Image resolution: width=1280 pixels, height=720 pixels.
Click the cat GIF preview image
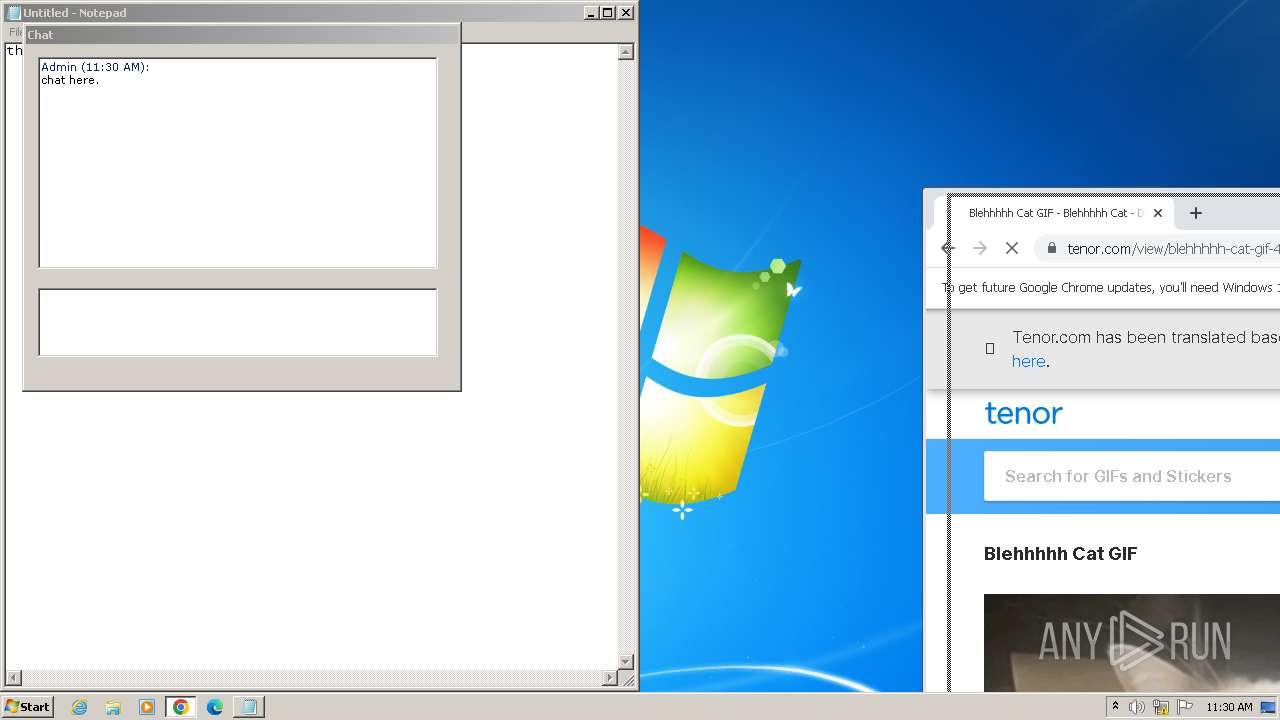(x=1132, y=642)
